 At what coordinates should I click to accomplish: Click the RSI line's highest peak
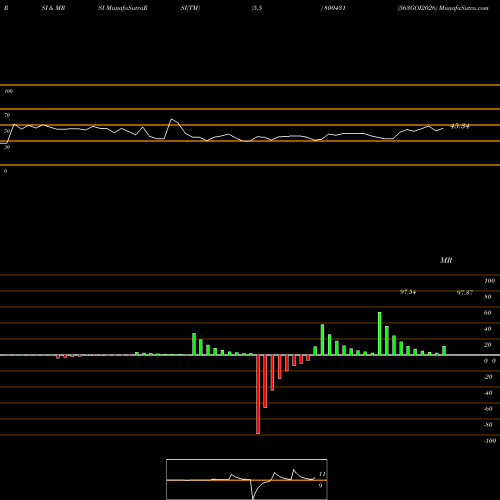172,119
